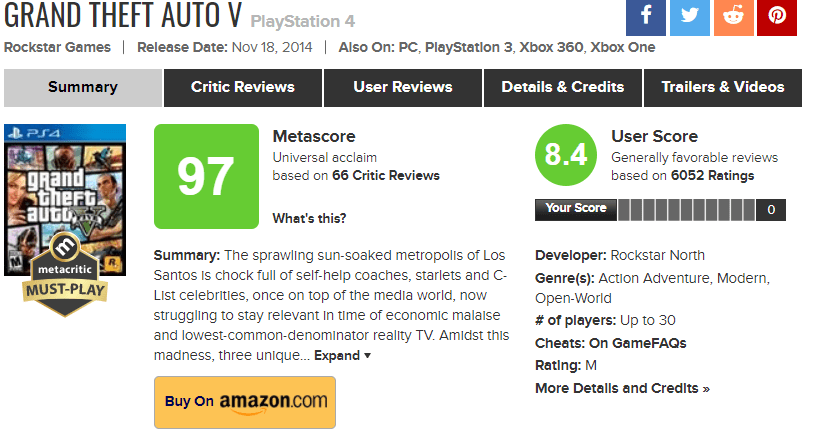The height and width of the screenshot is (430, 814).
Task: Open the Critic Reviews tab
Action: click(x=242, y=87)
